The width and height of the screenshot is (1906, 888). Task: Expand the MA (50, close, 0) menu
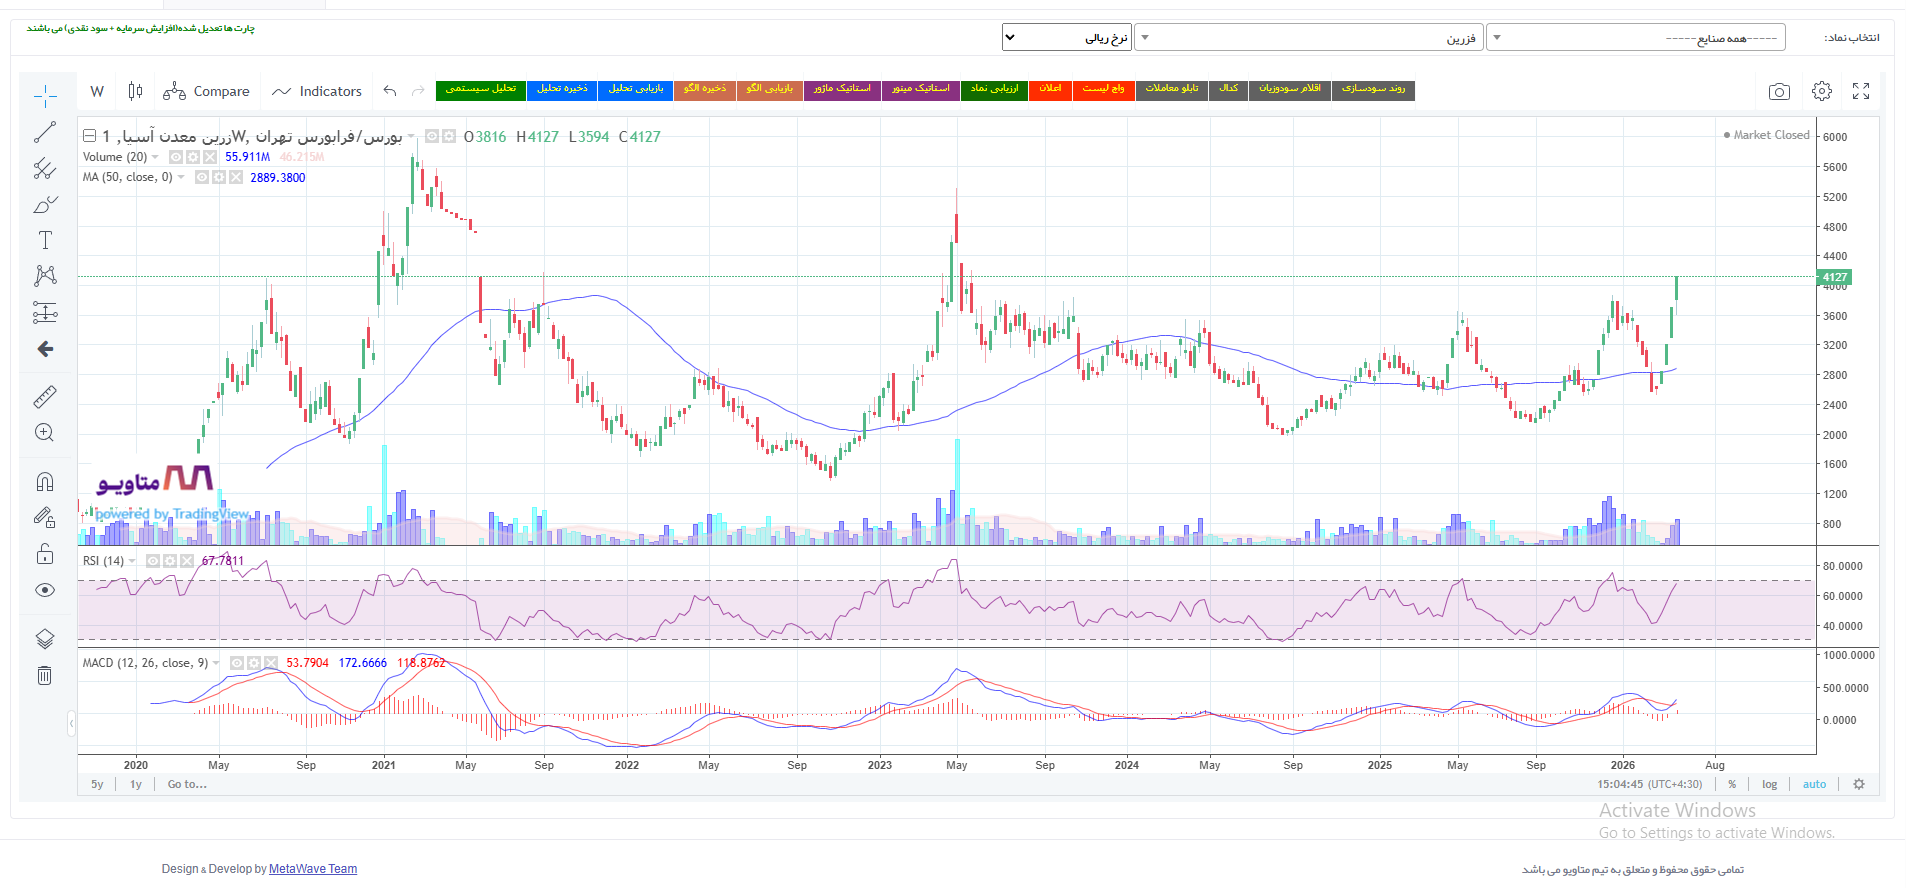pos(181,177)
